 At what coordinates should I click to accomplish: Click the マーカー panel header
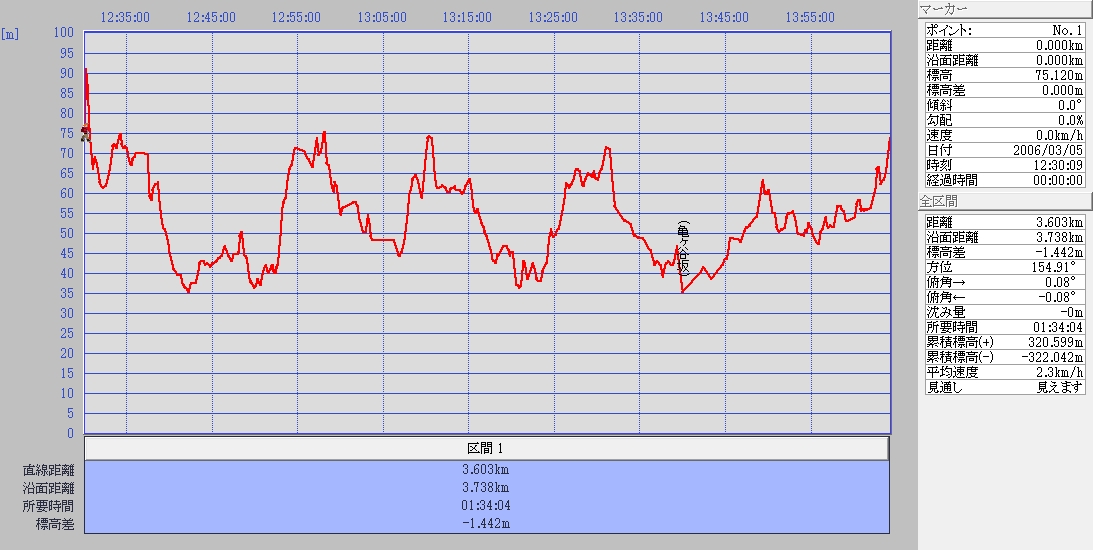click(1003, 10)
